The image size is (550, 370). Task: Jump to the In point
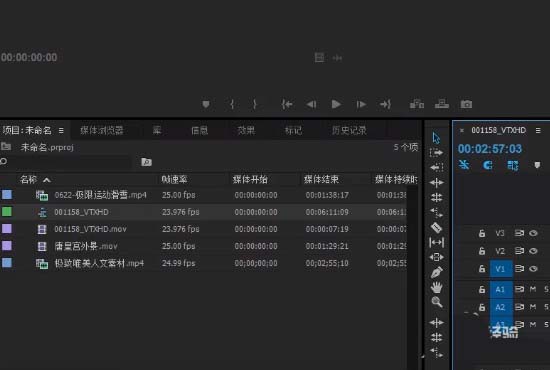(287, 104)
